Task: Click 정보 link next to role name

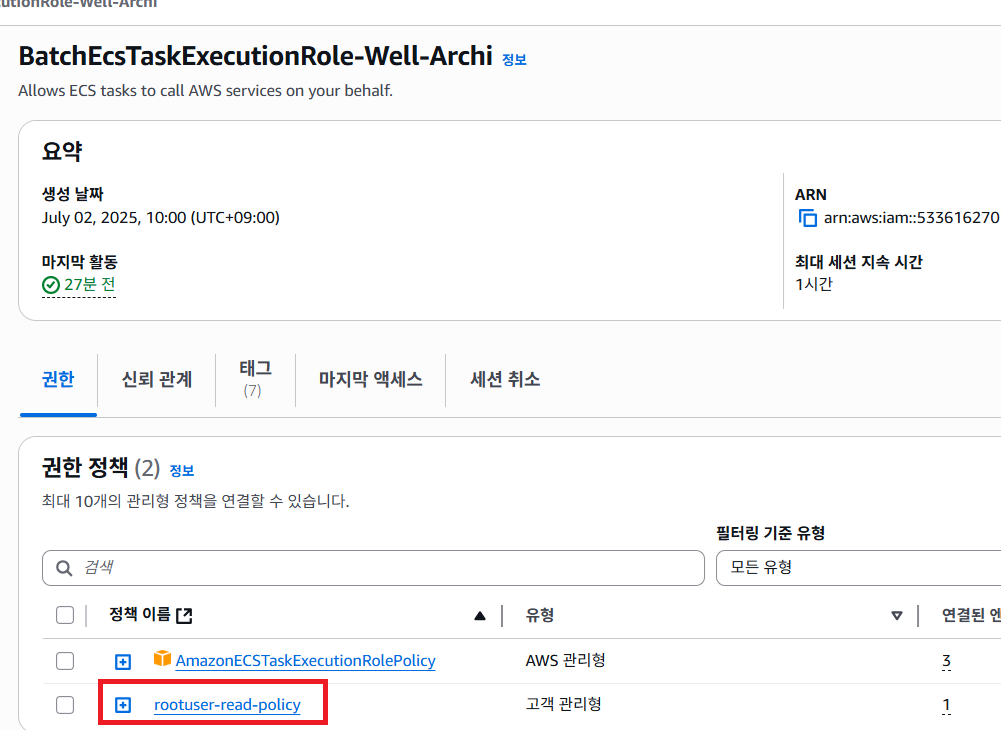Action: pos(514,60)
